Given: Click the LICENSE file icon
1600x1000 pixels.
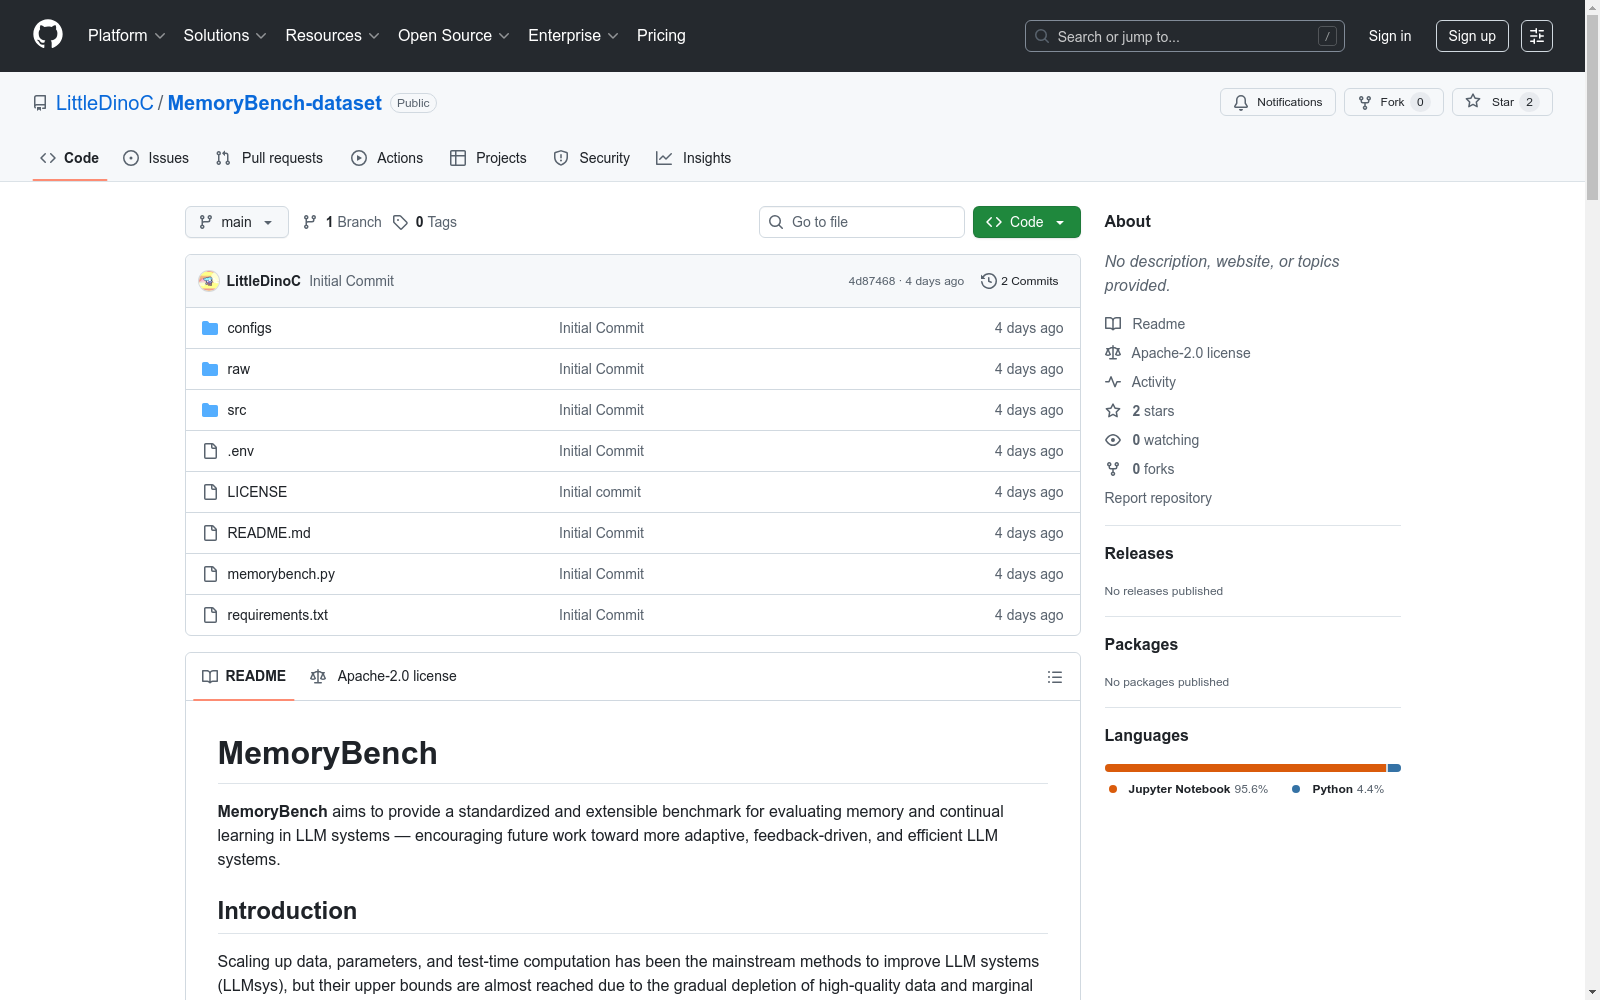Looking at the screenshot, I should pyautogui.click(x=210, y=492).
